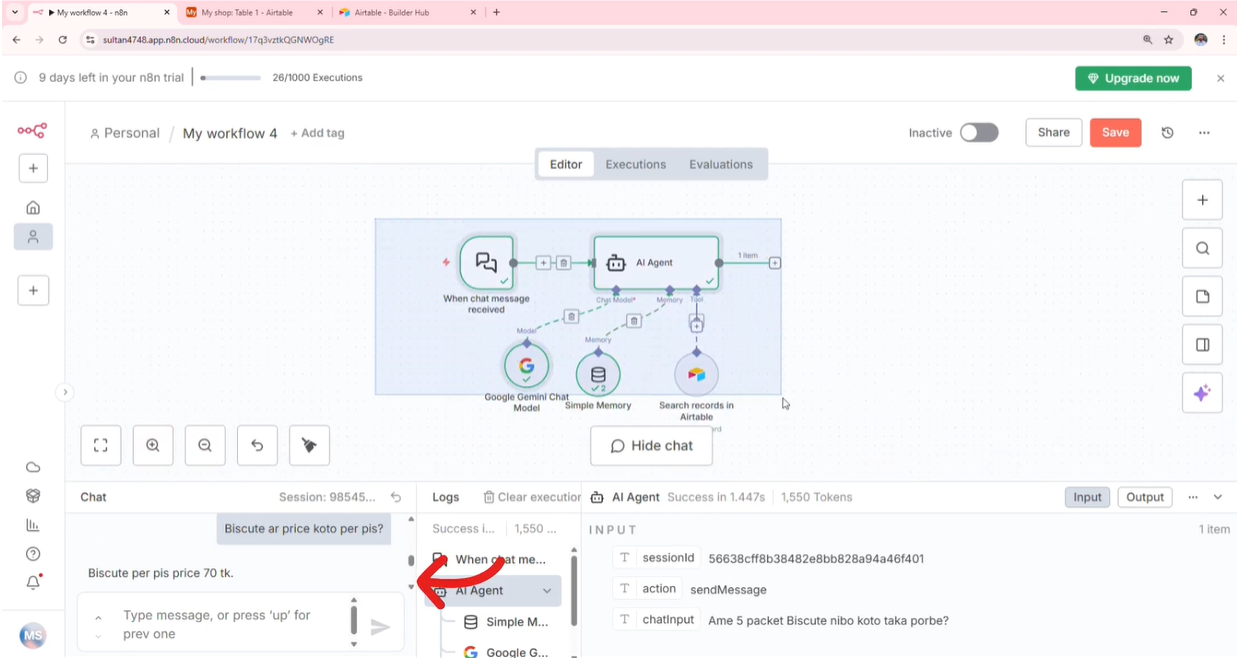Zoom out of the workflow canvas
The image size is (1237, 658).
pyautogui.click(x=205, y=446)
